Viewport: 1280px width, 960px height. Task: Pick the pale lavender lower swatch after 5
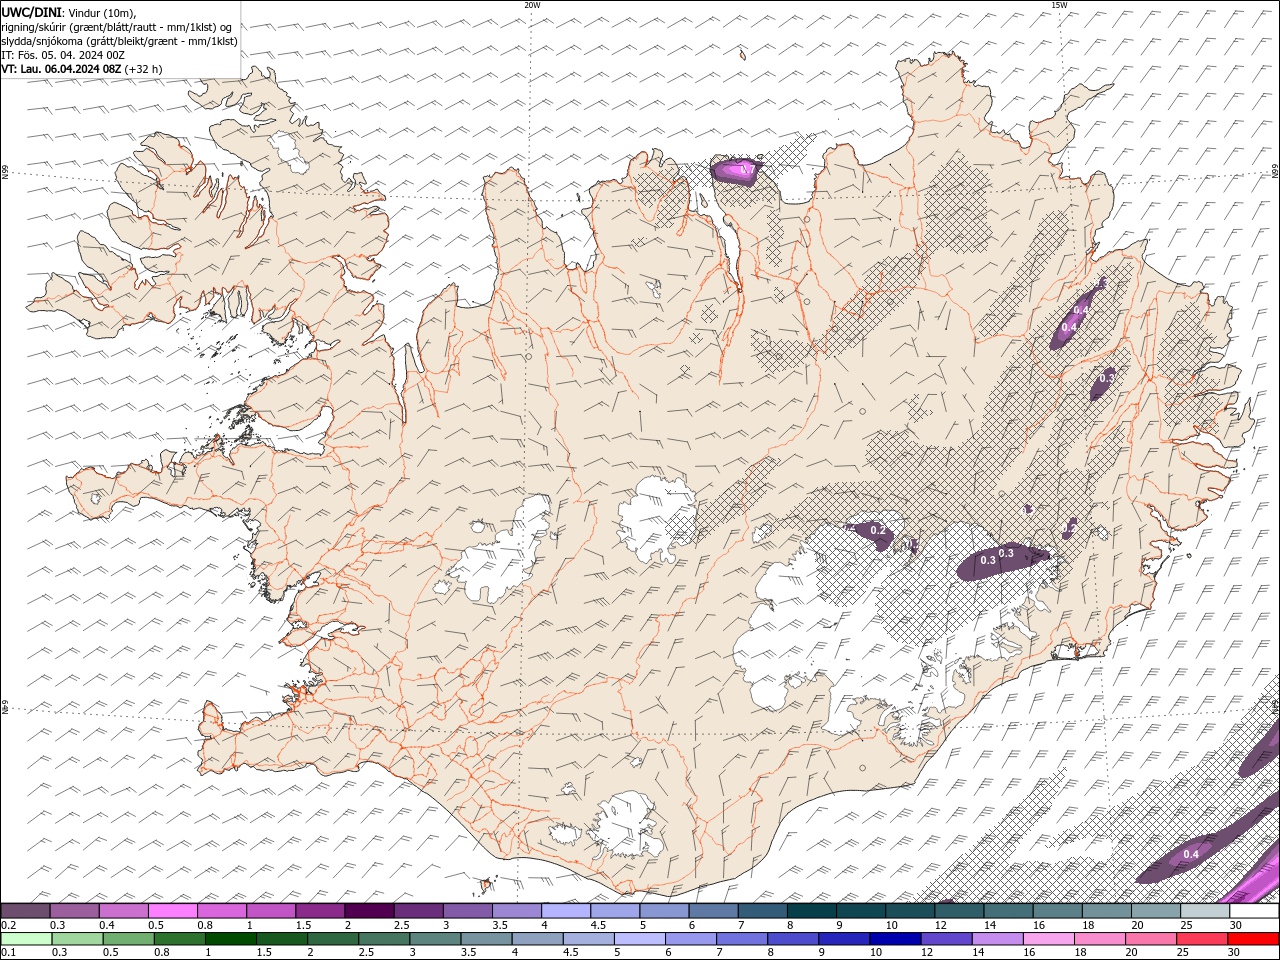click(640, 939)
